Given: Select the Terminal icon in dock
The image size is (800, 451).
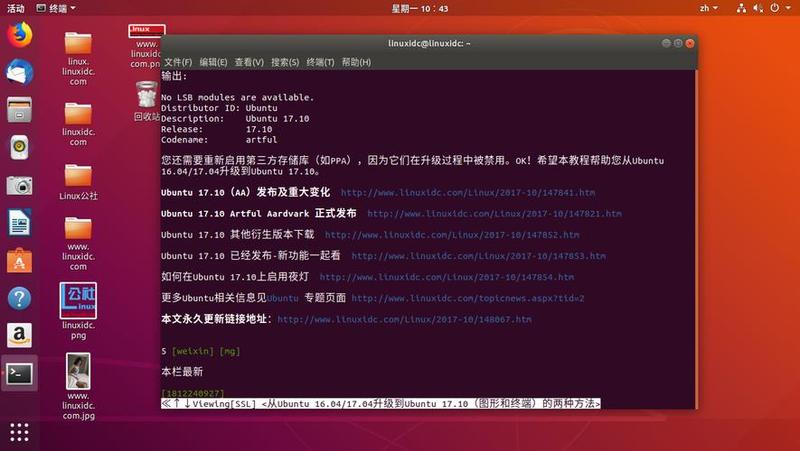Looking at the screenshot, I should point(19,373).
